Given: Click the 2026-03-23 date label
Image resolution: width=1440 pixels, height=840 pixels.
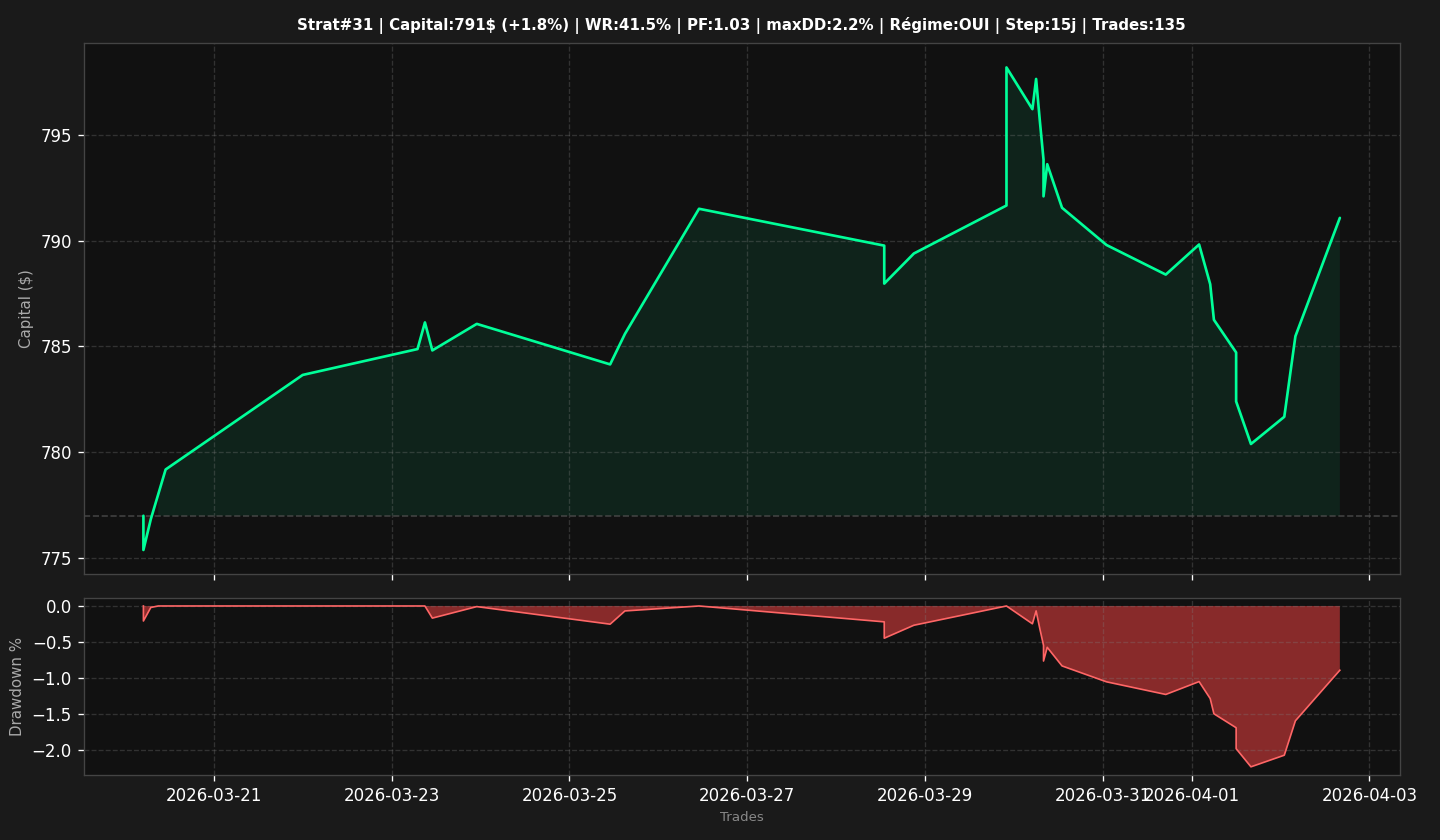Looking at the screenshot, I should [x=392, y=795].
